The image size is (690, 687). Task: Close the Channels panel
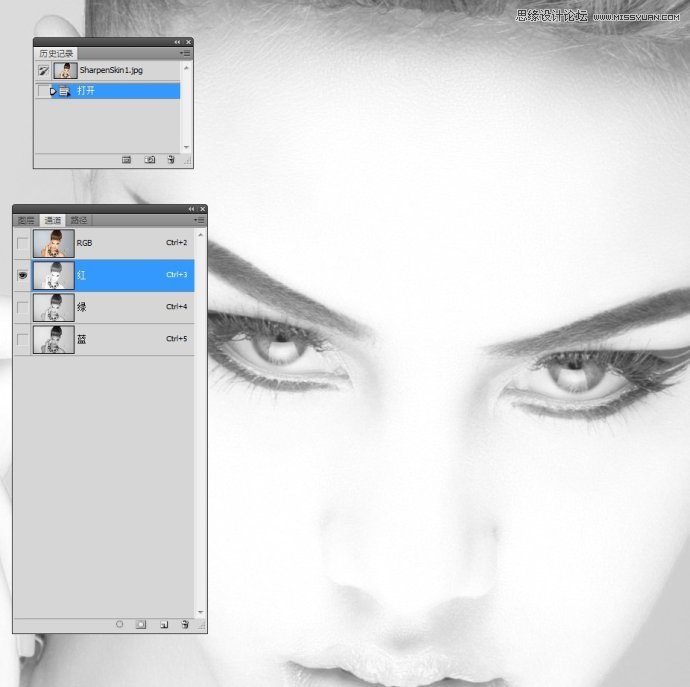click(x=202, y=209)
